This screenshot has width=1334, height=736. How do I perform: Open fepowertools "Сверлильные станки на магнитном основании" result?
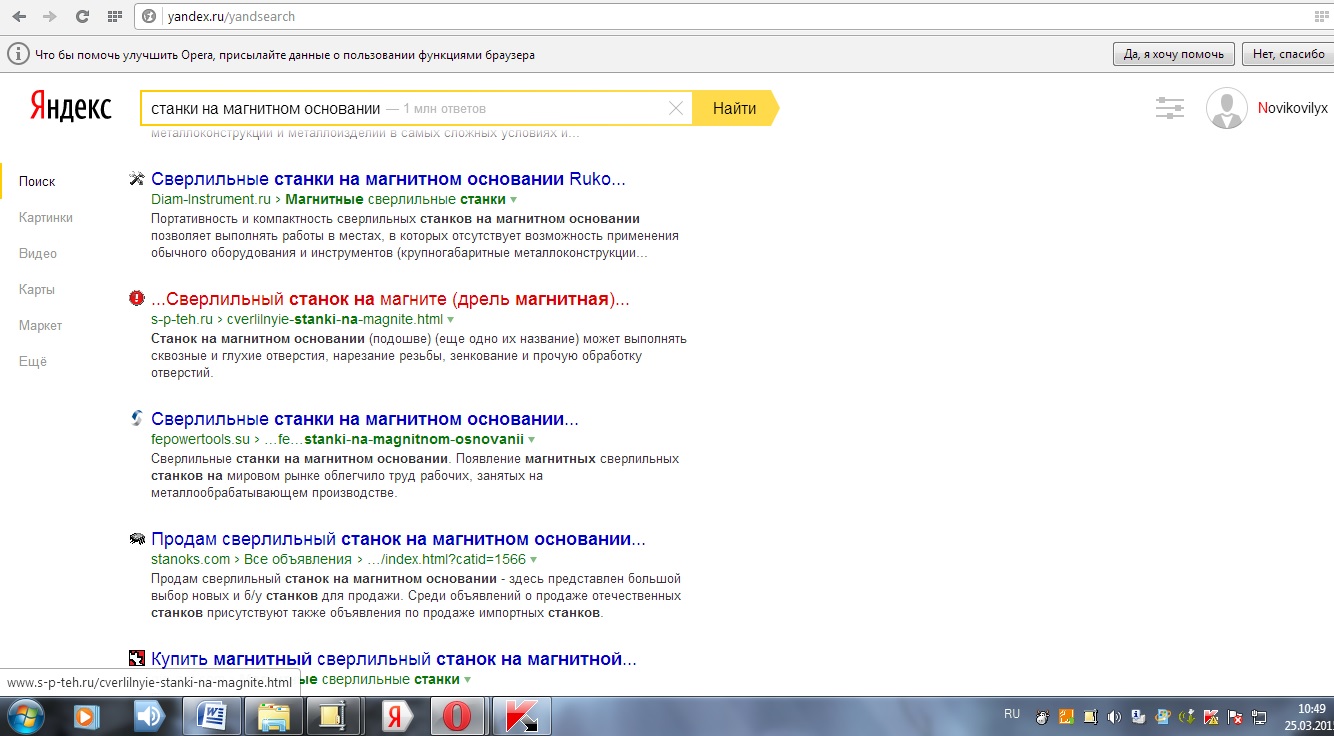[365, 418]
